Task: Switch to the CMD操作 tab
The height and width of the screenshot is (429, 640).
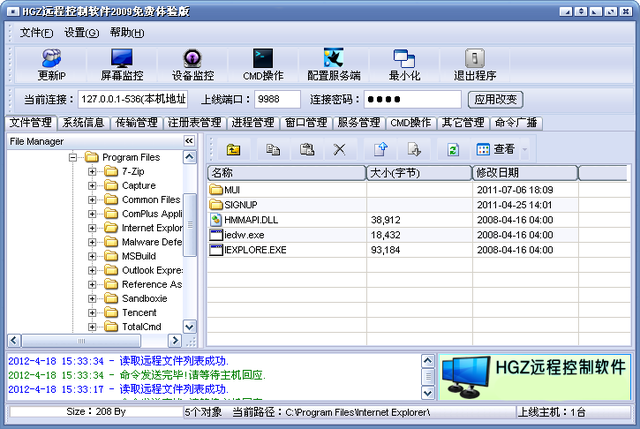Action: click(411, 123)
